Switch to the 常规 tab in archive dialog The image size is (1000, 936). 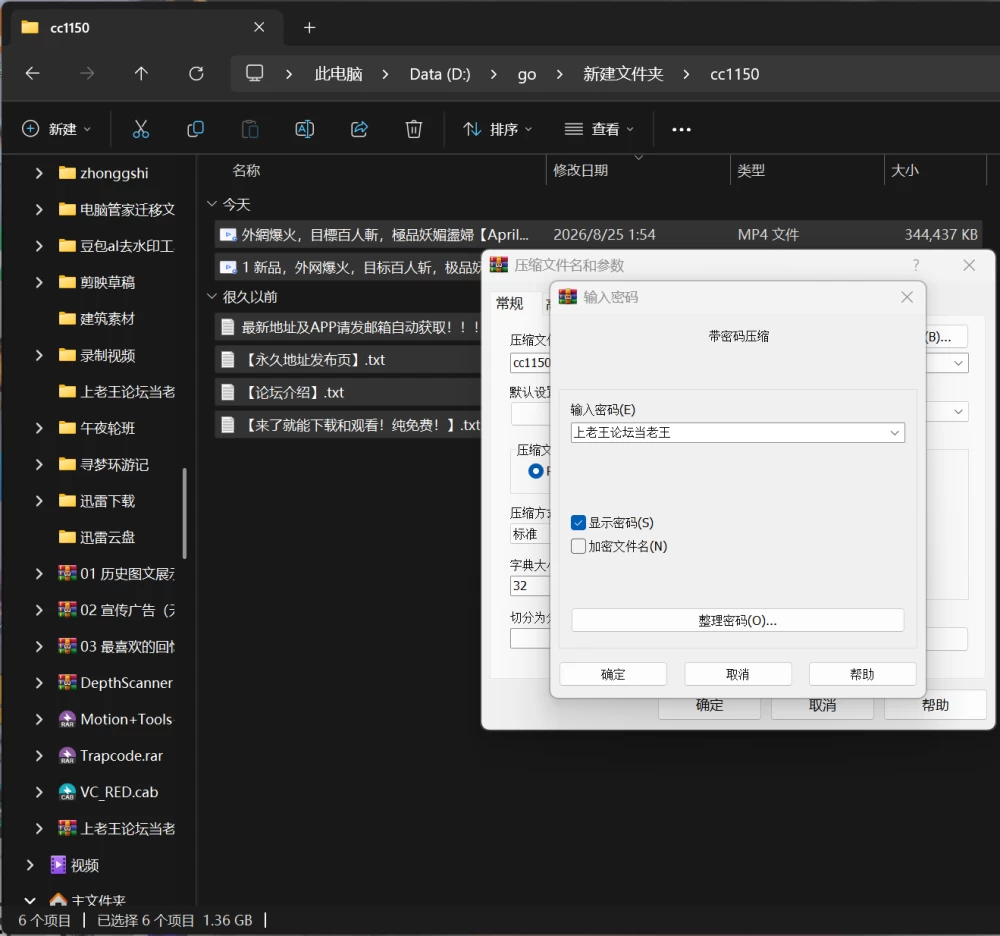pyautogui.click(x=510, y=303)
